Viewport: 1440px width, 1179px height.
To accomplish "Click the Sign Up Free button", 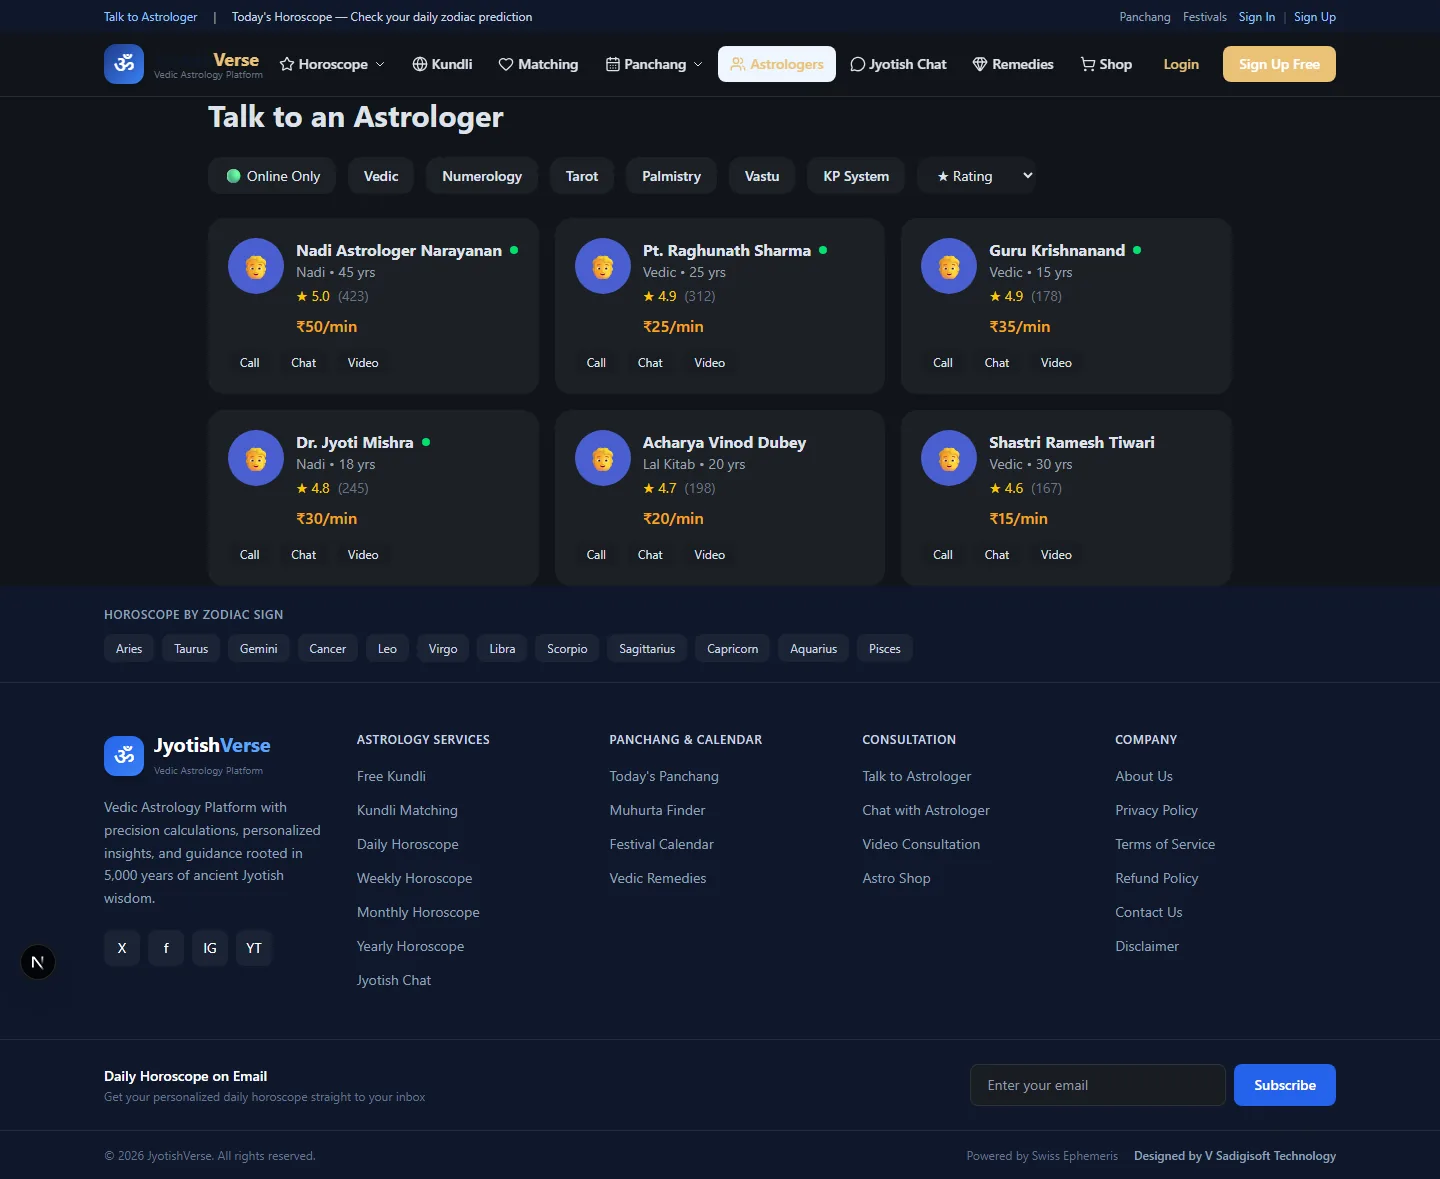I will tap(1279, 64).
